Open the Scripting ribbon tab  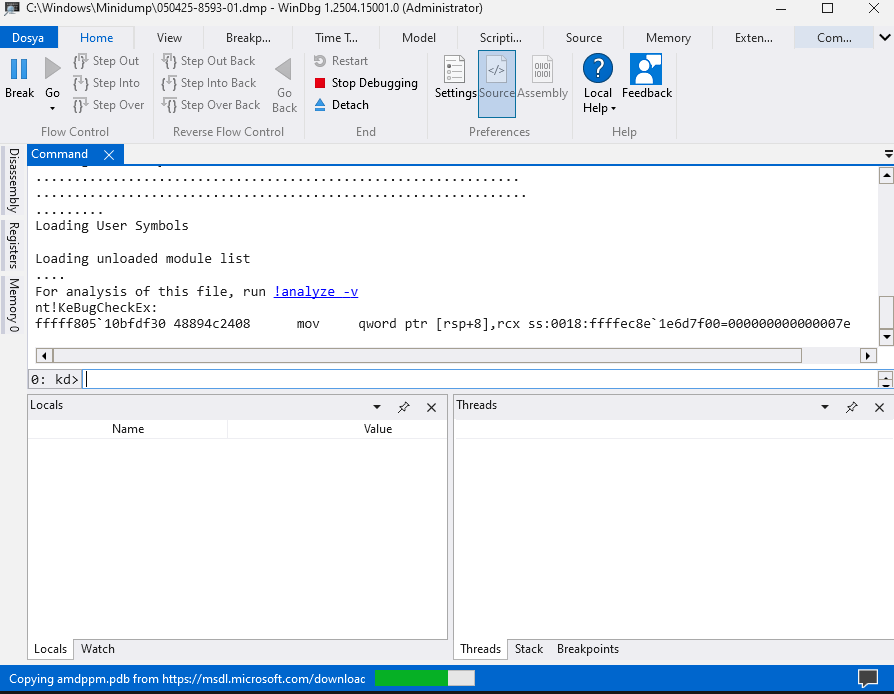click(x=501, y=38)
